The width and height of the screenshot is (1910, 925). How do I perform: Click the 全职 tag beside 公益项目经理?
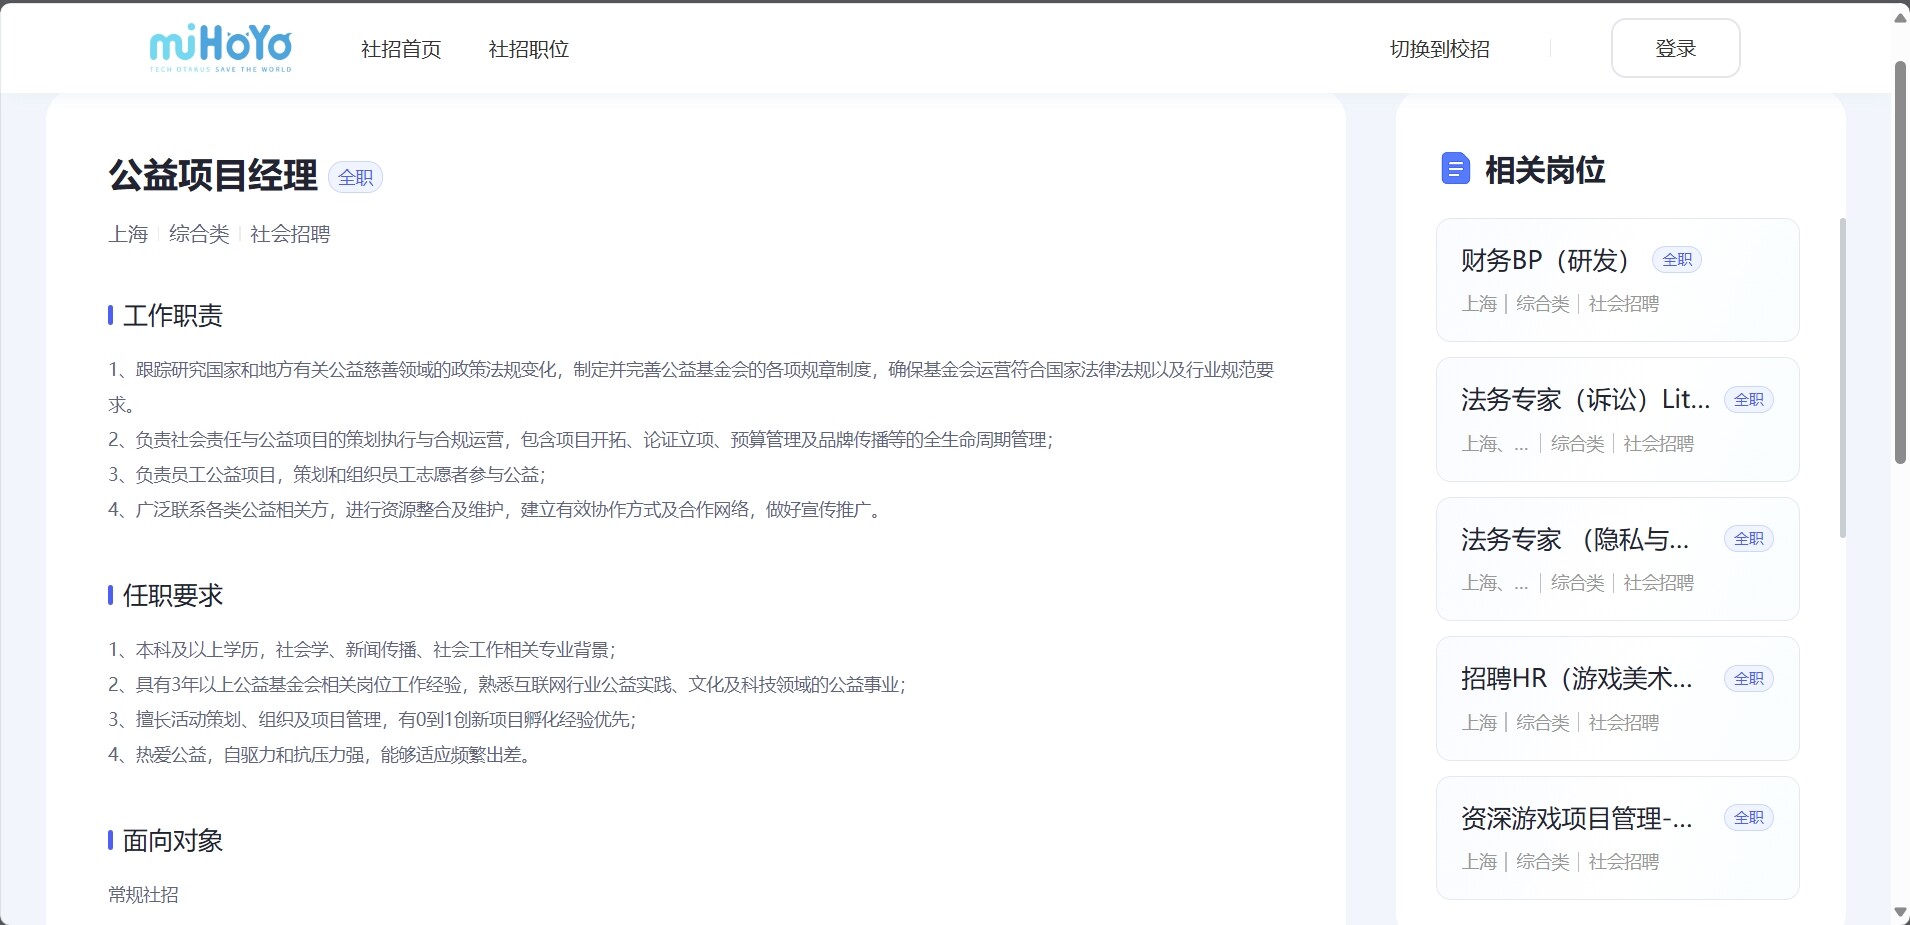point(355,177)
